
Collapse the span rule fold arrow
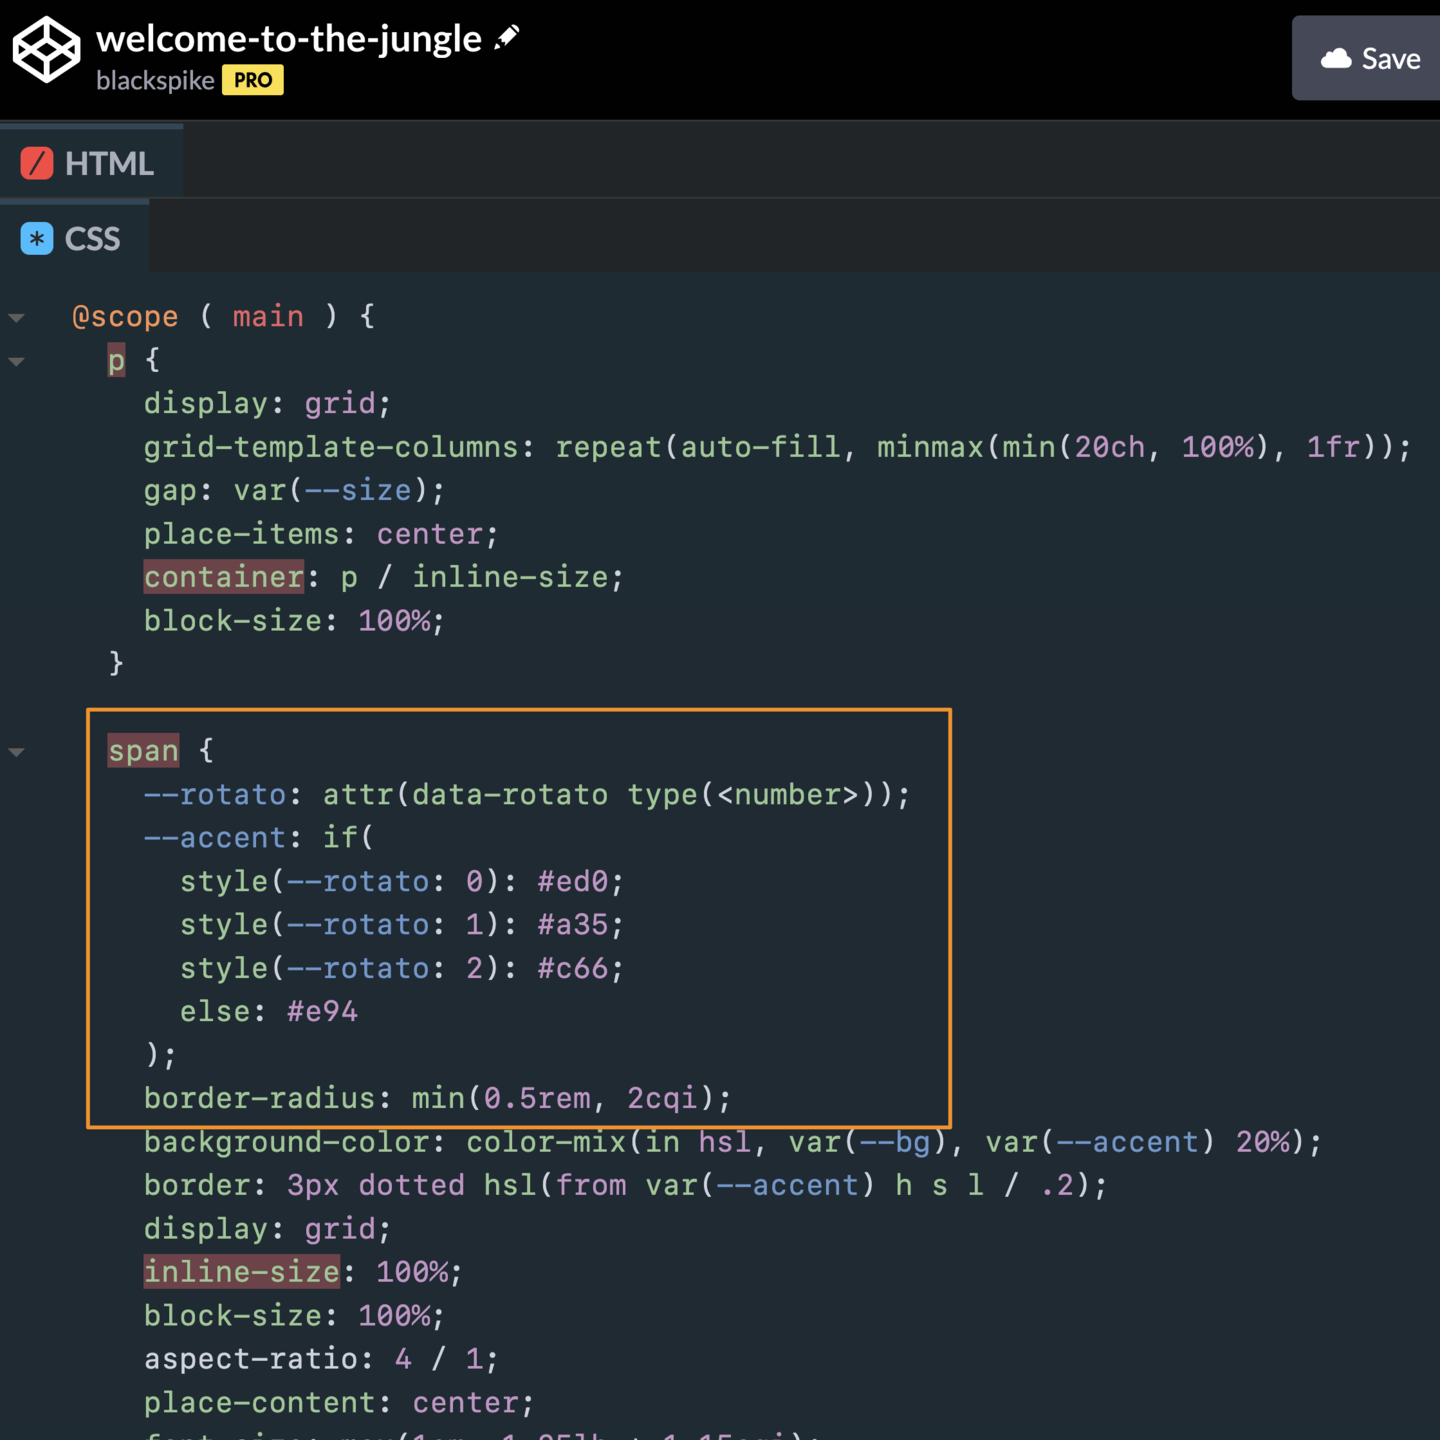click(17, 752)
